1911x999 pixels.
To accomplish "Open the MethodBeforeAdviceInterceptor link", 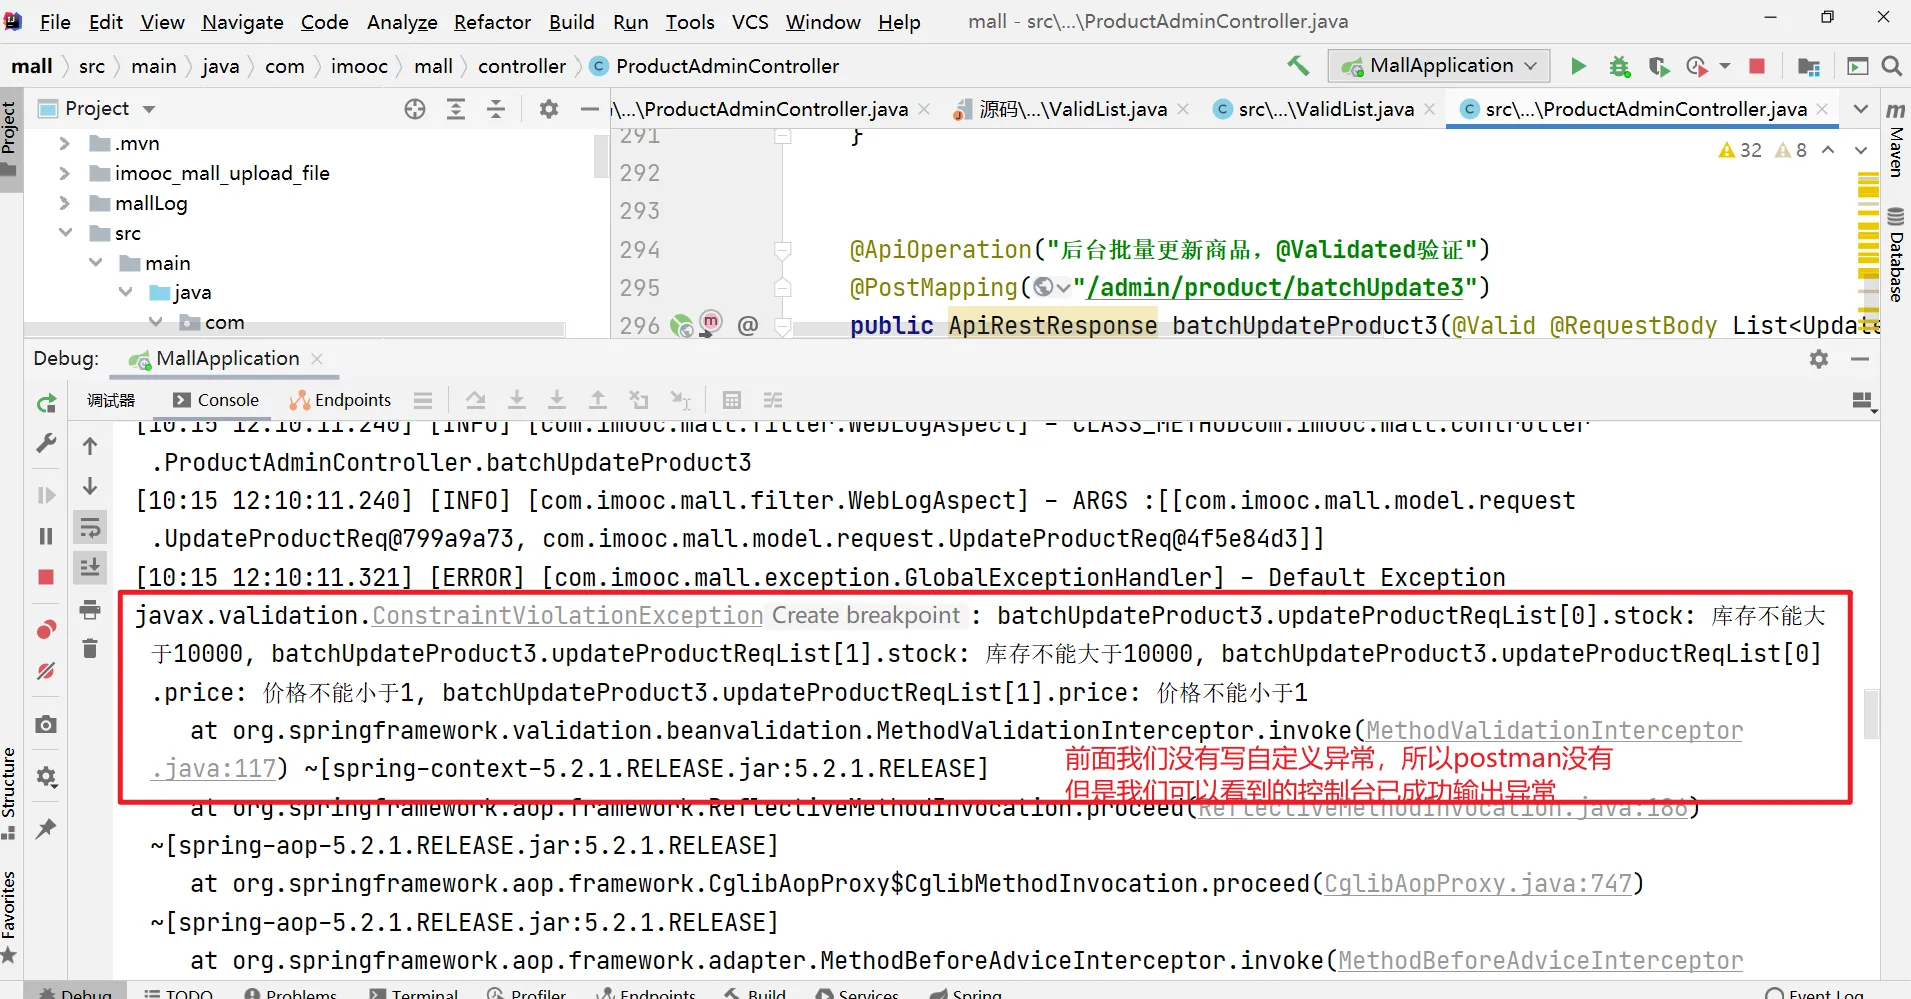I will click(1540, 960).
